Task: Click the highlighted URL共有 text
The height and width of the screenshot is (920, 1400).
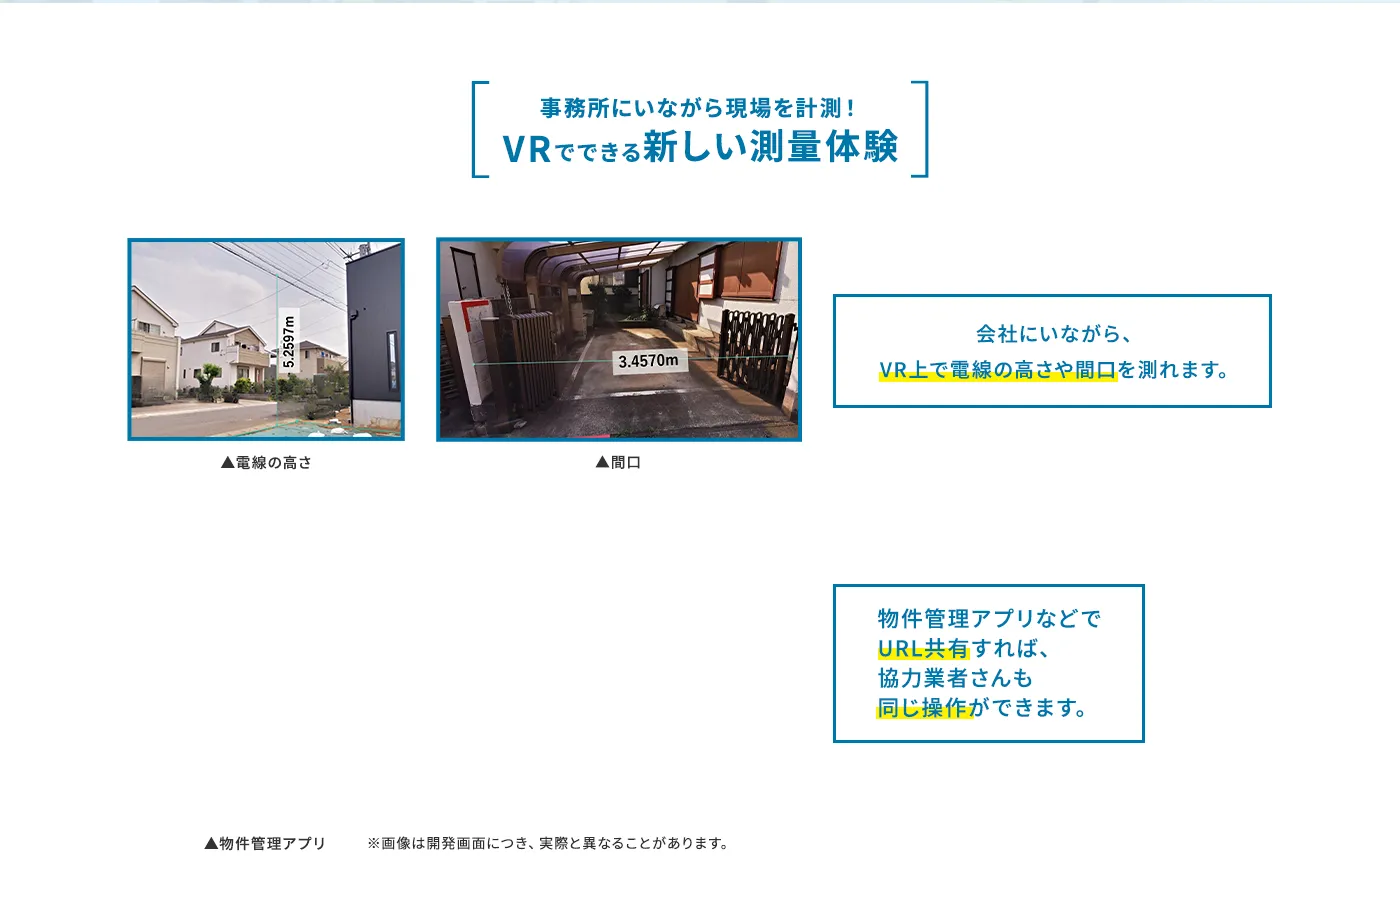Action: click(923, 649)
